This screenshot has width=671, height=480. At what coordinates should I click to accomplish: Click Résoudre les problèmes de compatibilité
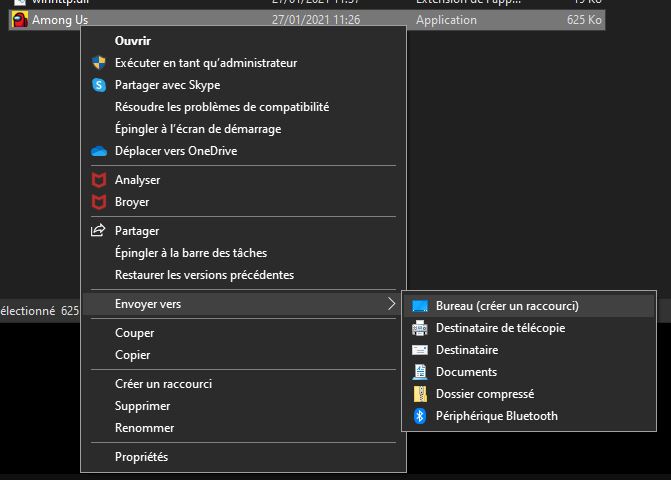(x=221, y=107)
